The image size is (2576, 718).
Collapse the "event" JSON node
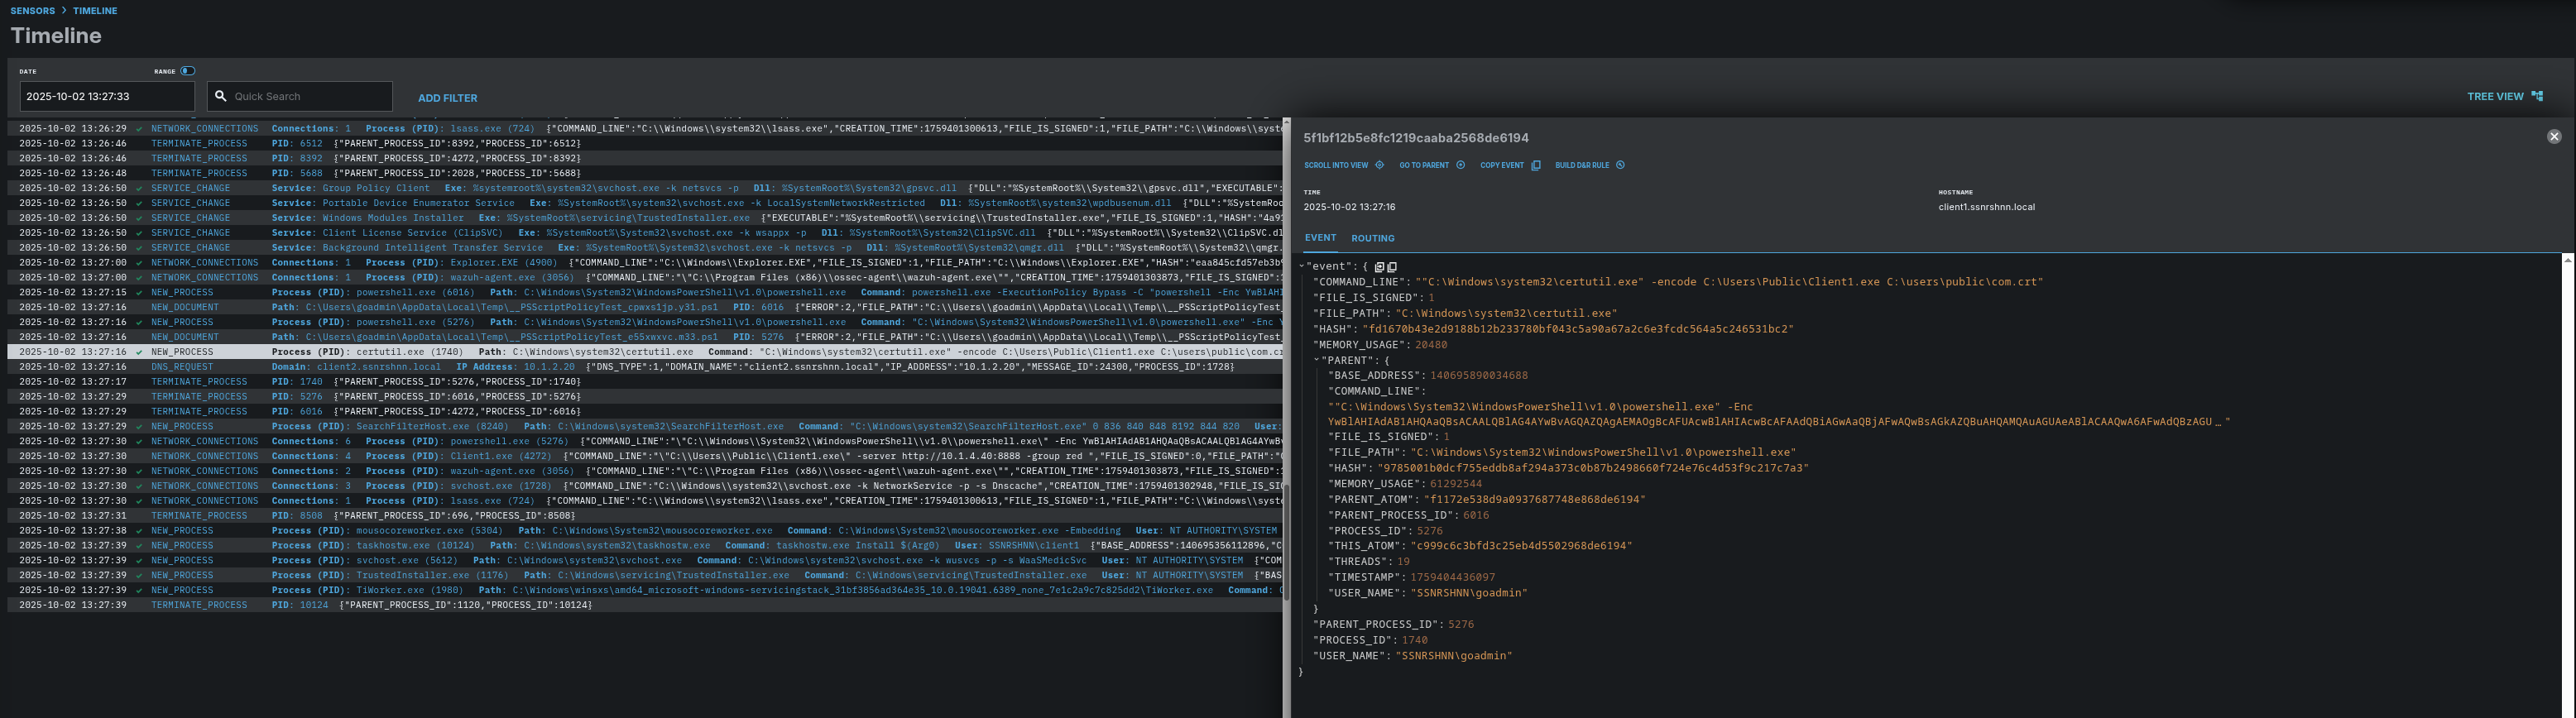(1301, 266)
